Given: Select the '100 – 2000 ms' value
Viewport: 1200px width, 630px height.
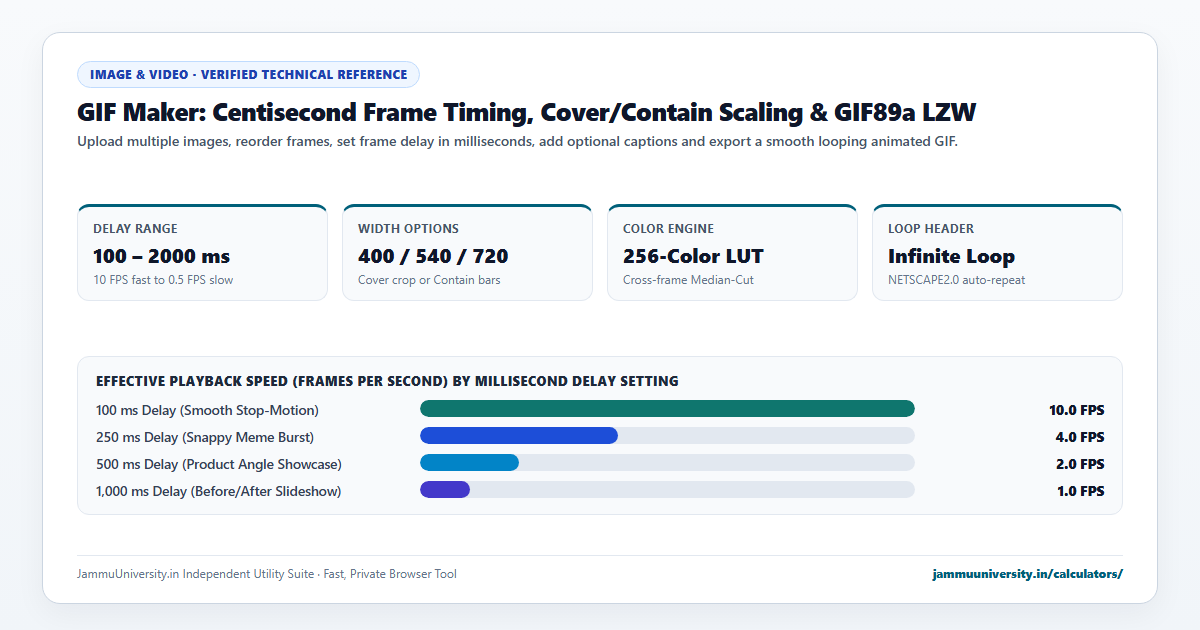Looking at the screenshot, I should click(x=161, y=256).
